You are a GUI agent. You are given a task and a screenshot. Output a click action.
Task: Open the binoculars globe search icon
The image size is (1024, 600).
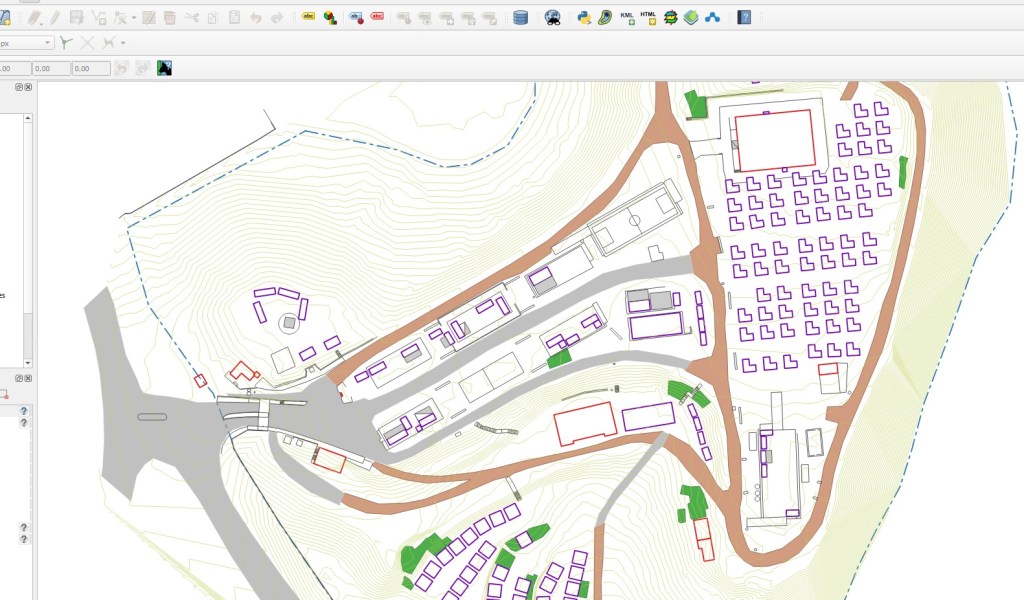(552, 17)
